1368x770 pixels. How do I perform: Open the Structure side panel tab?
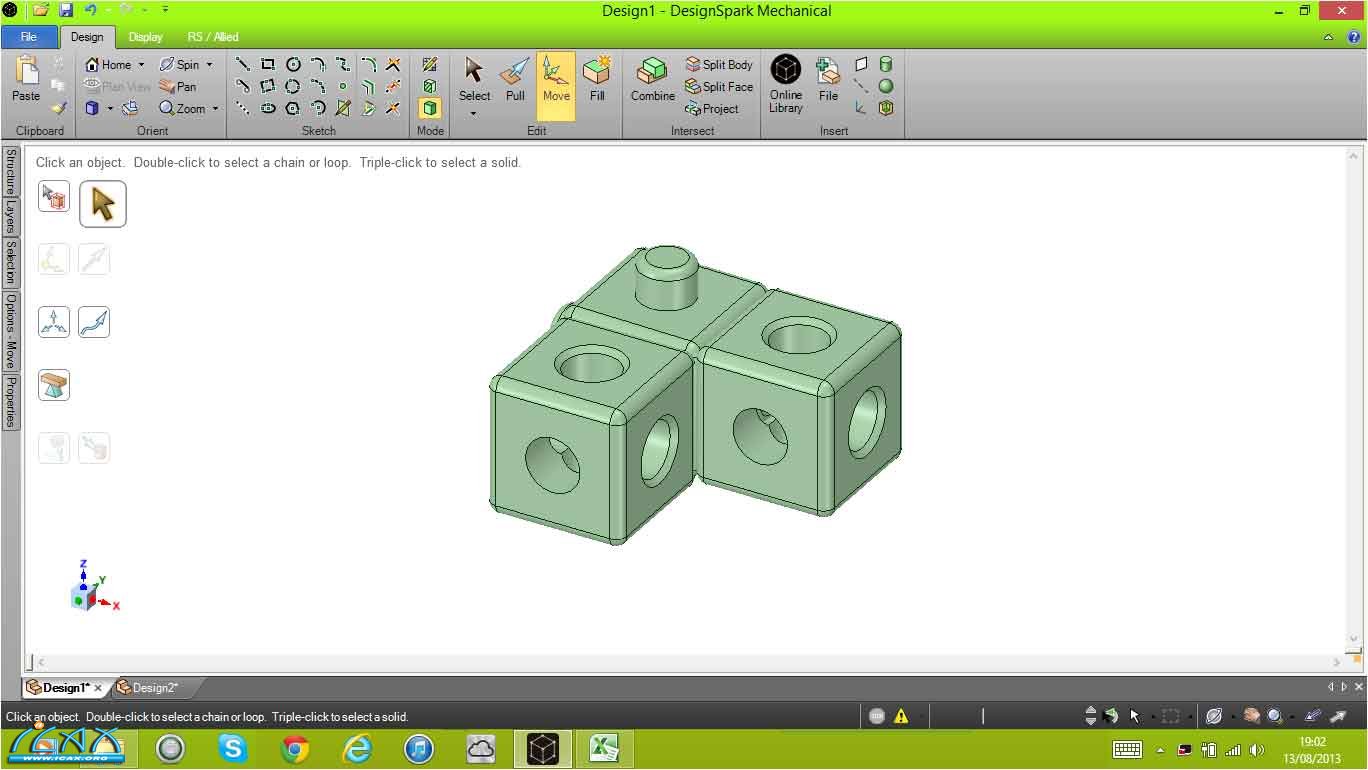(10, 171)
